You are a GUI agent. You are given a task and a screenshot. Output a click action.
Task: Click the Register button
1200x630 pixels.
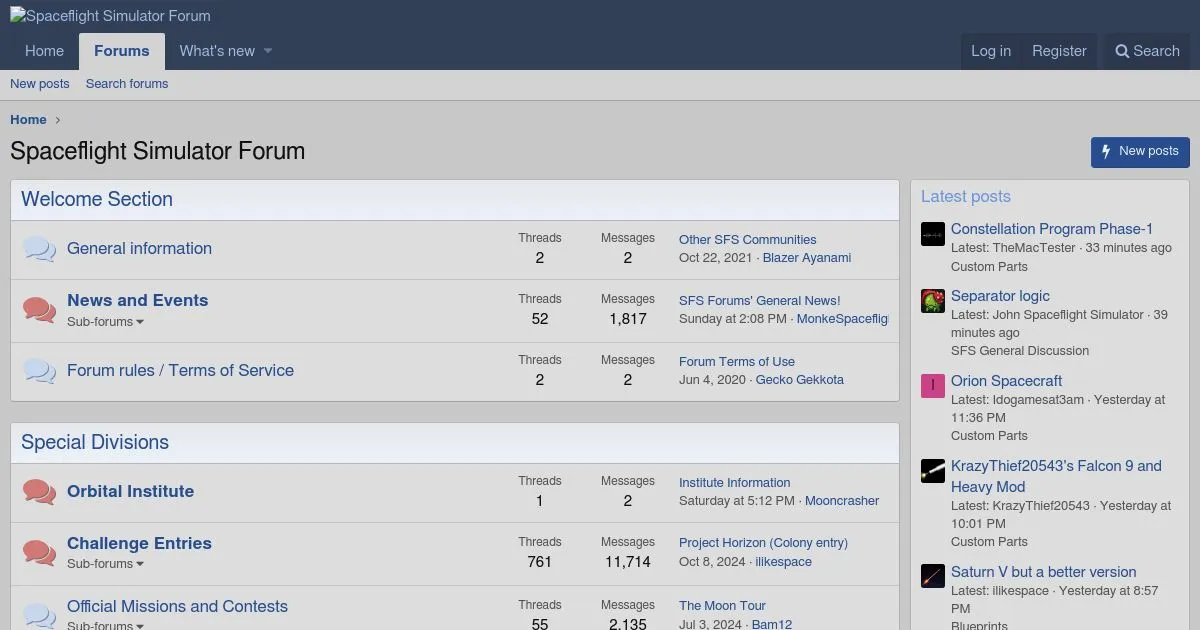point(1059,51)
